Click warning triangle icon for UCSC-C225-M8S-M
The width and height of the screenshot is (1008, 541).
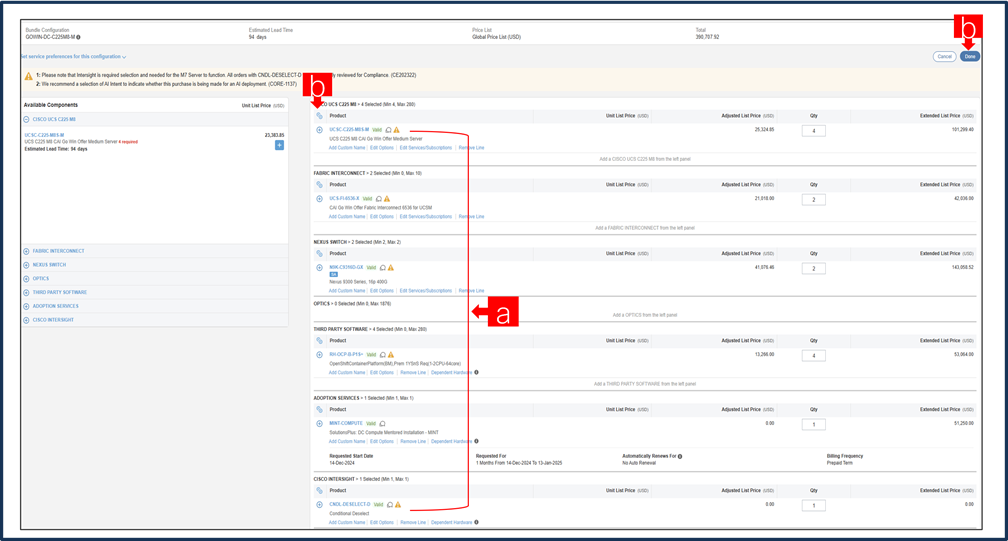[x=397, y=130]
